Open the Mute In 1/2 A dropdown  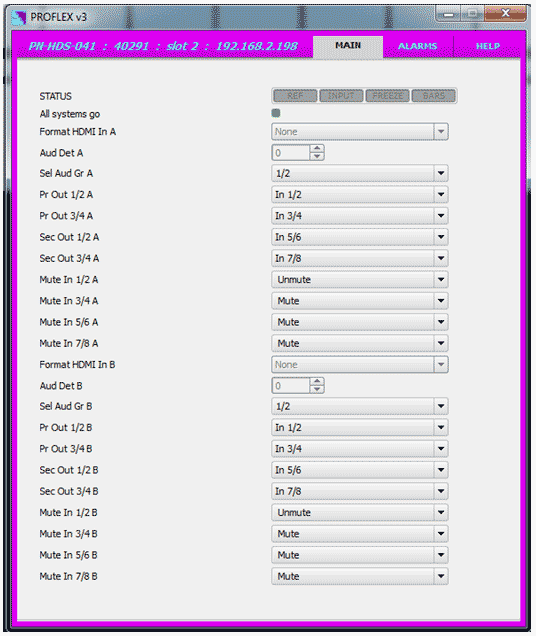[x=359, y=279]
